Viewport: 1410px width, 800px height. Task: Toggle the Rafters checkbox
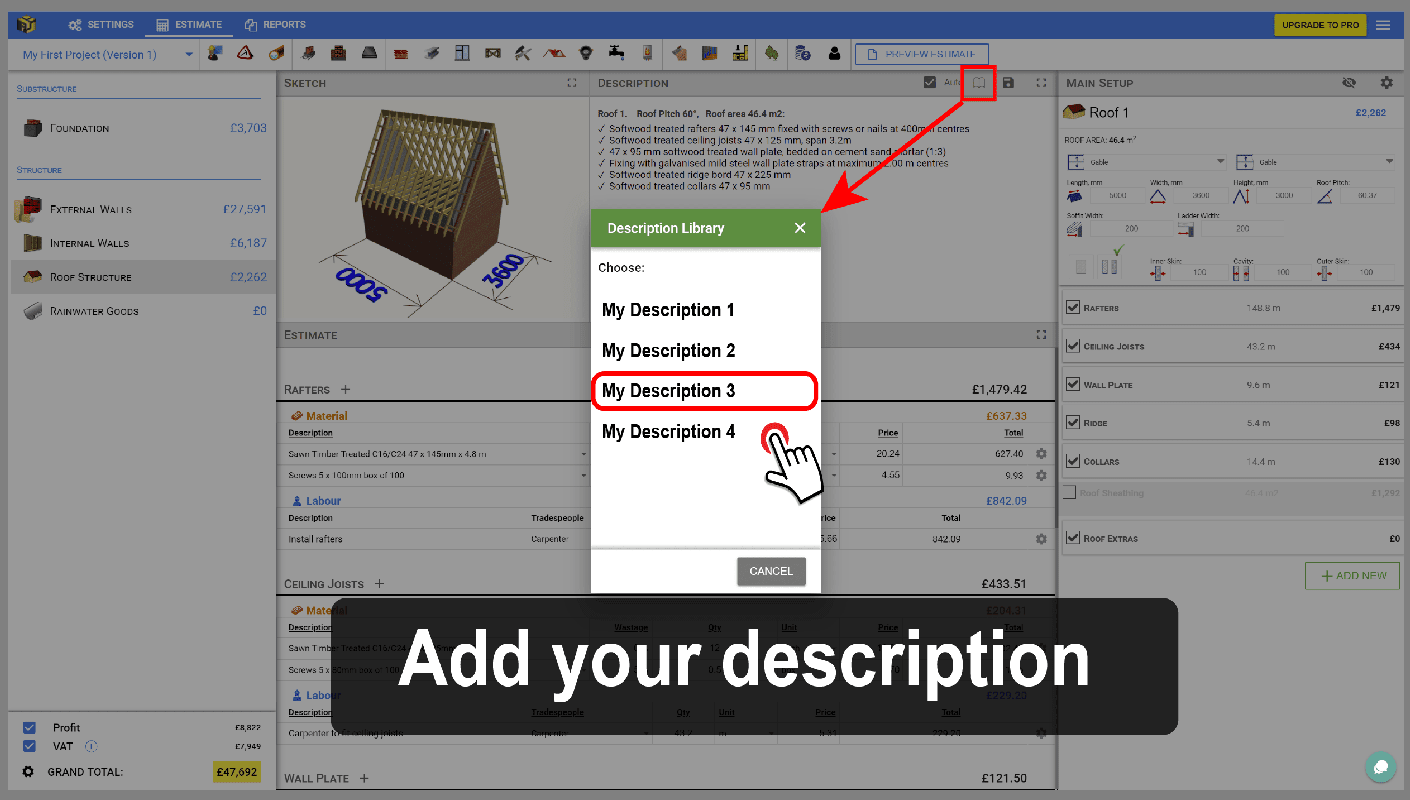[1073, 308]
